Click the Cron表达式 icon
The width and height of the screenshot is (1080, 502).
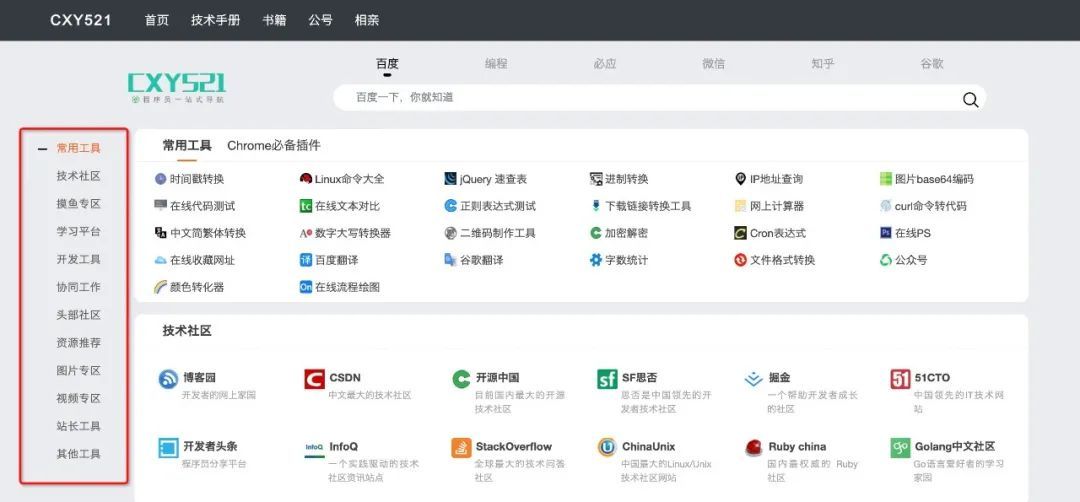[x=740, y=233]
